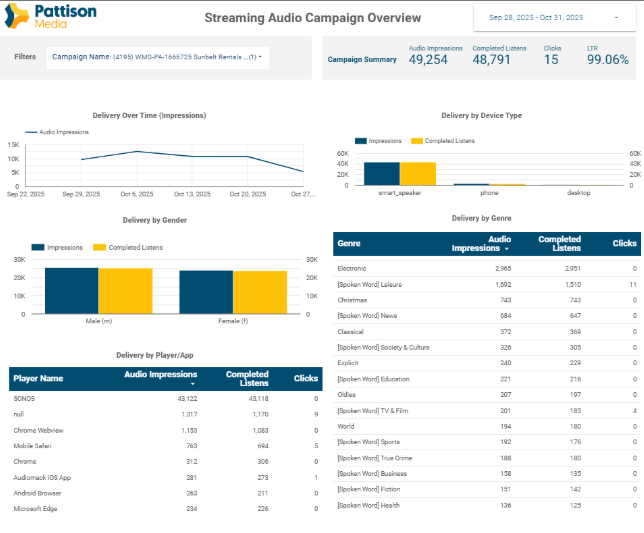Viewport: 644px width, 533px height.
Task: Click the Player Name column header
Action: point(38,378)
